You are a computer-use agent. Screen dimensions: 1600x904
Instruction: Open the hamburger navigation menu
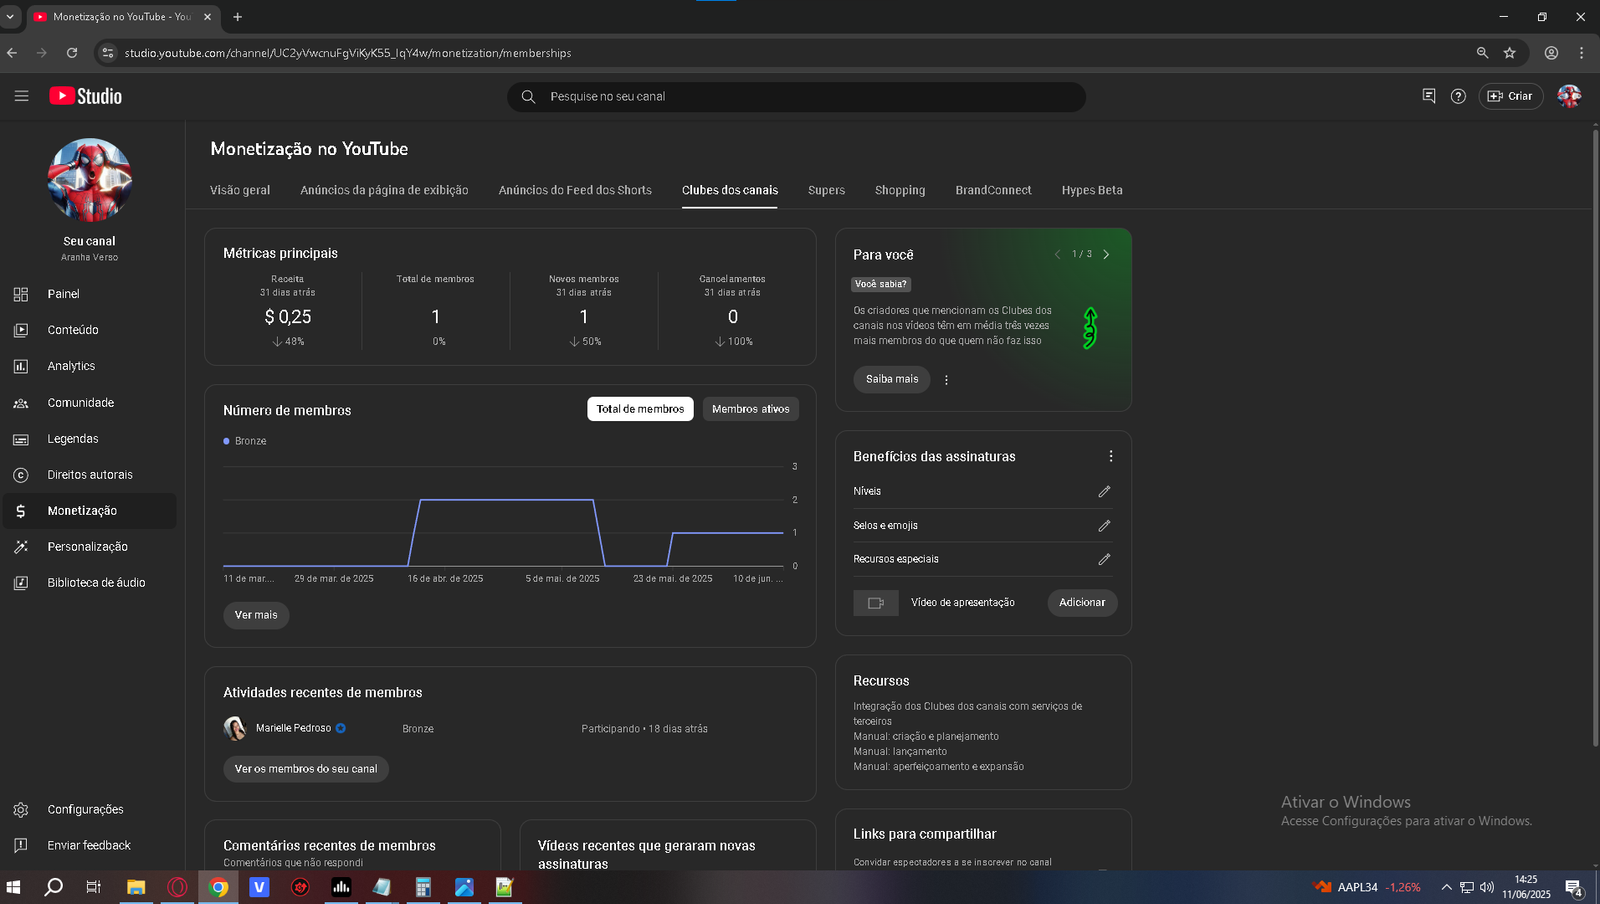click(21, 96)
